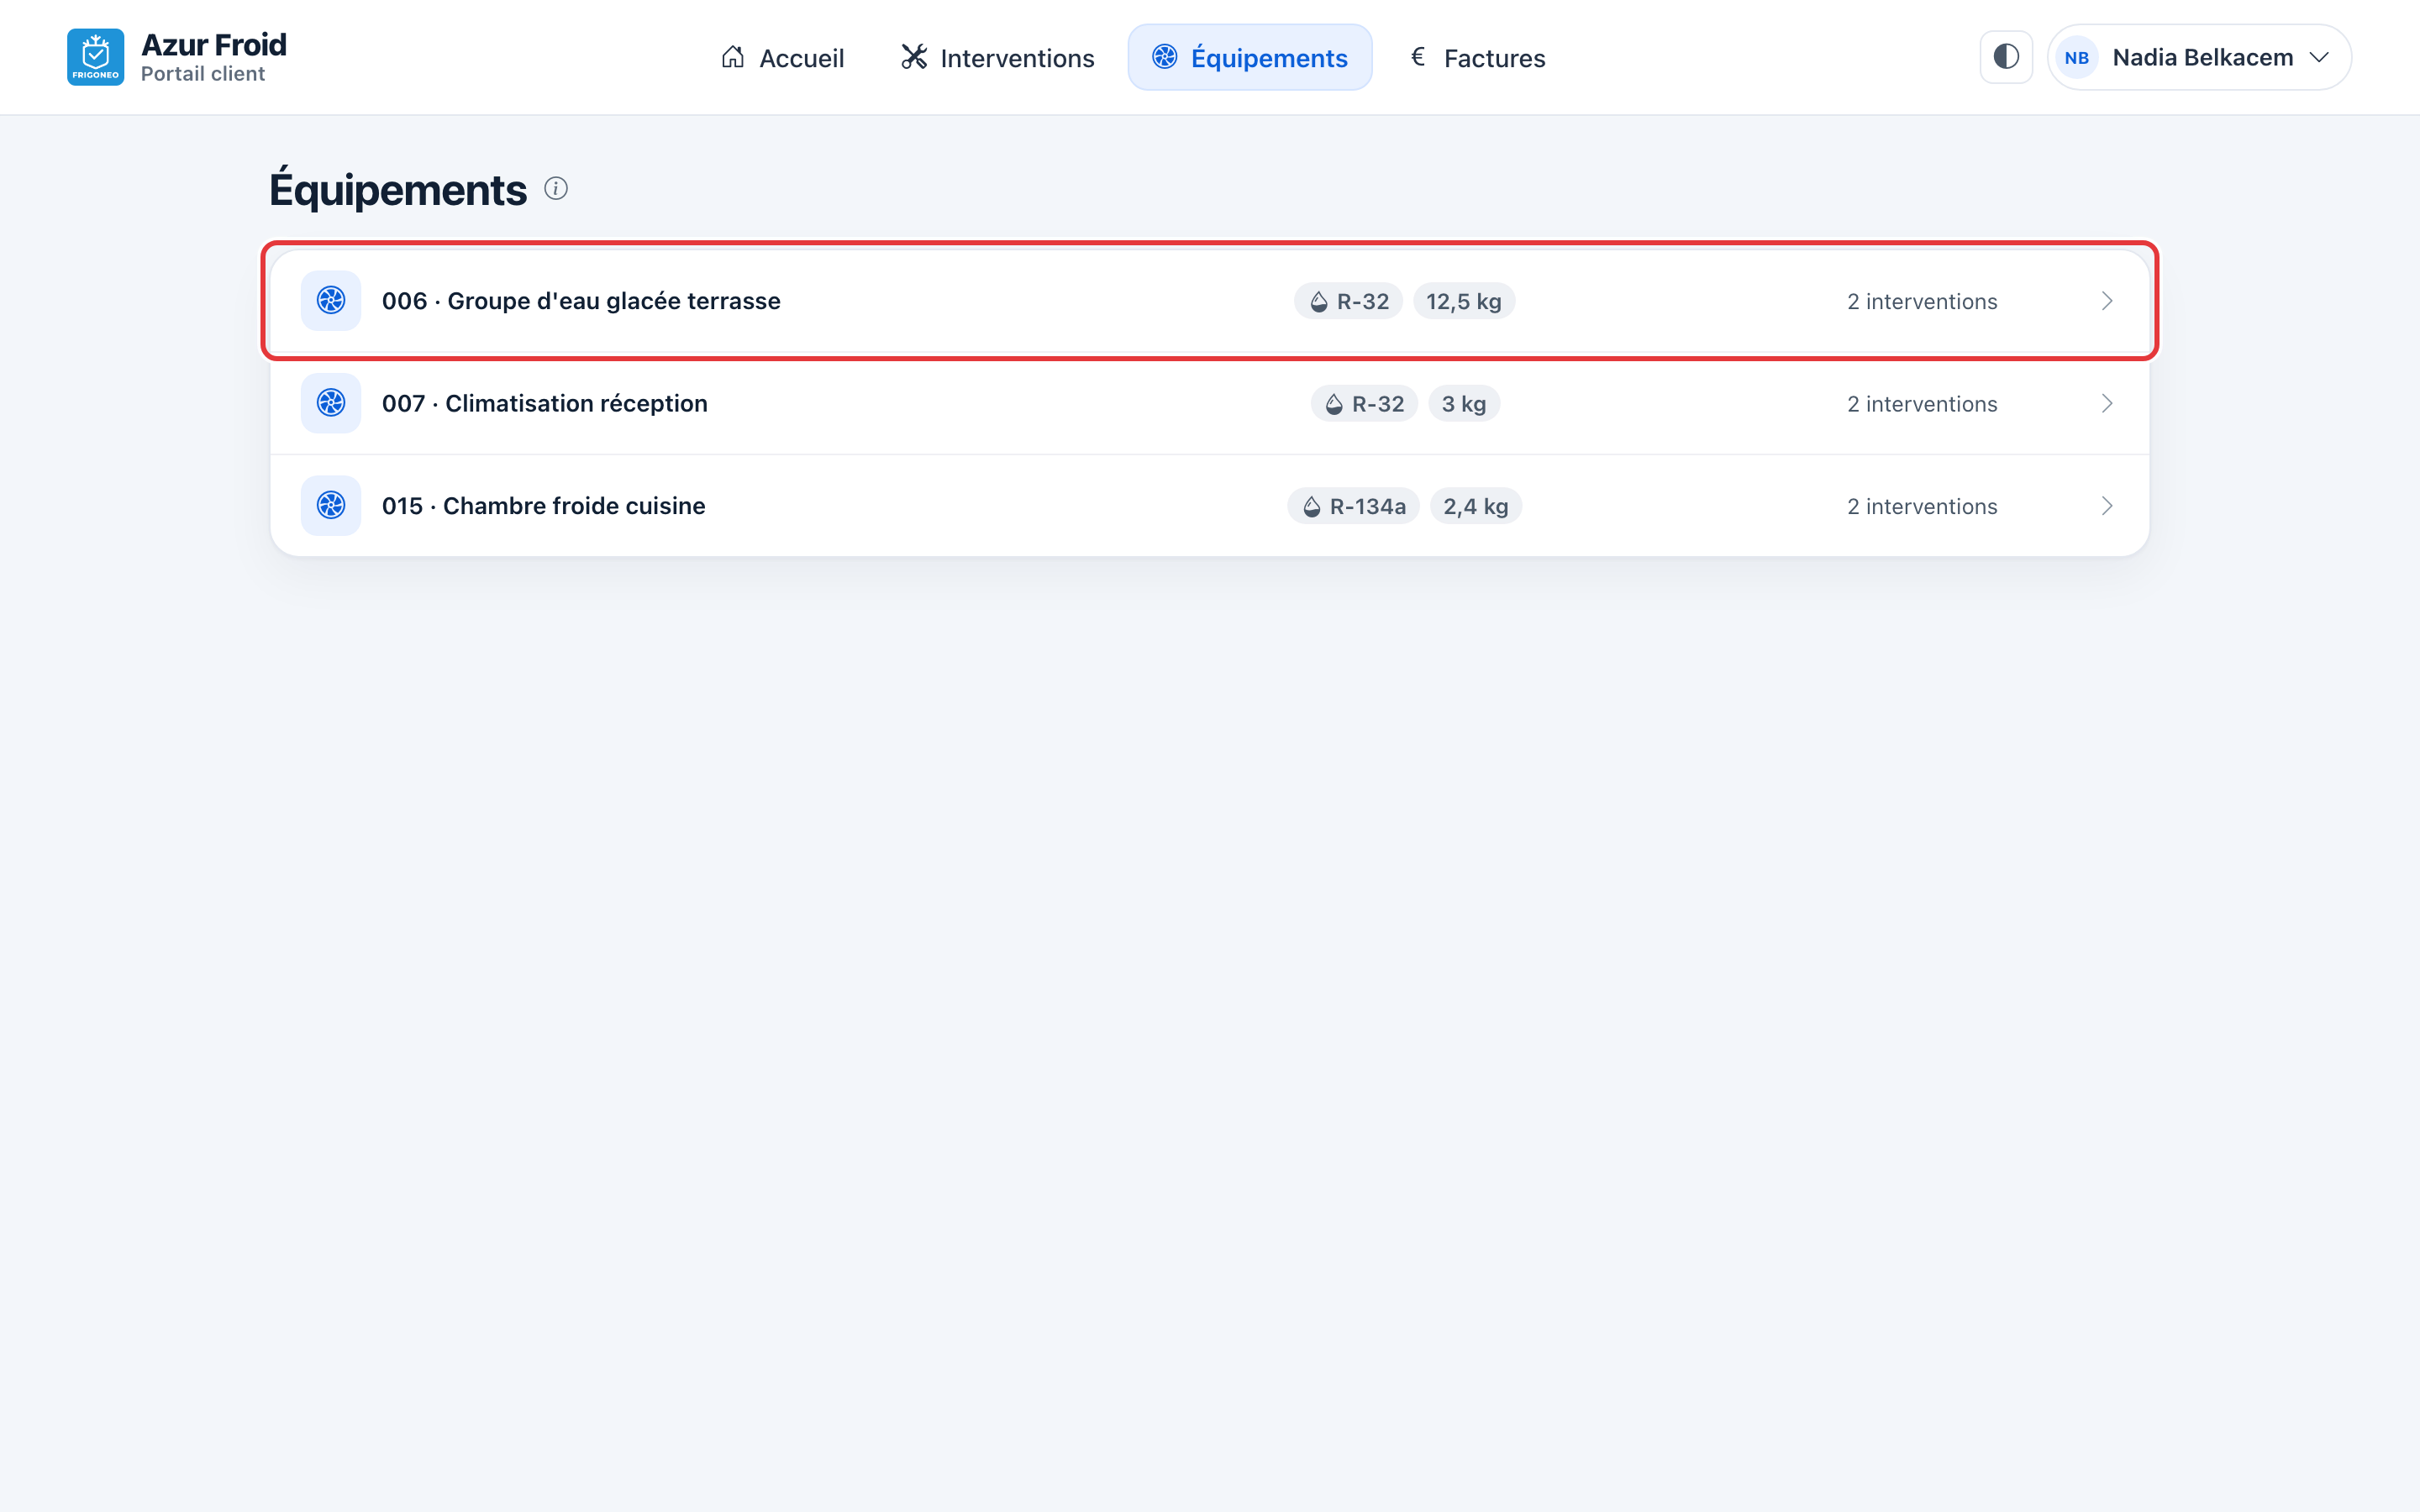The image size is (2420, 1512).
Task: Click the "Portail client" subtitle
Action: (203, 74)
